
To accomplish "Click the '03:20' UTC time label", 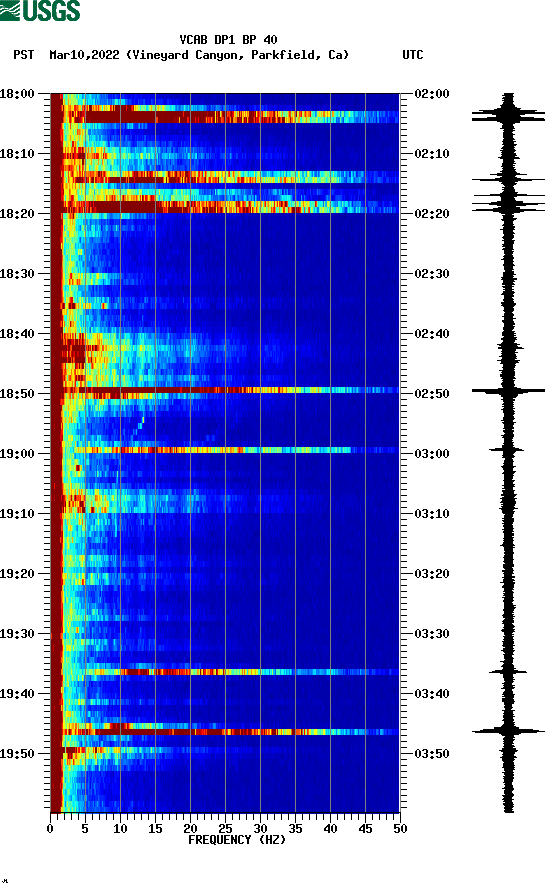I will coord(432,574).
